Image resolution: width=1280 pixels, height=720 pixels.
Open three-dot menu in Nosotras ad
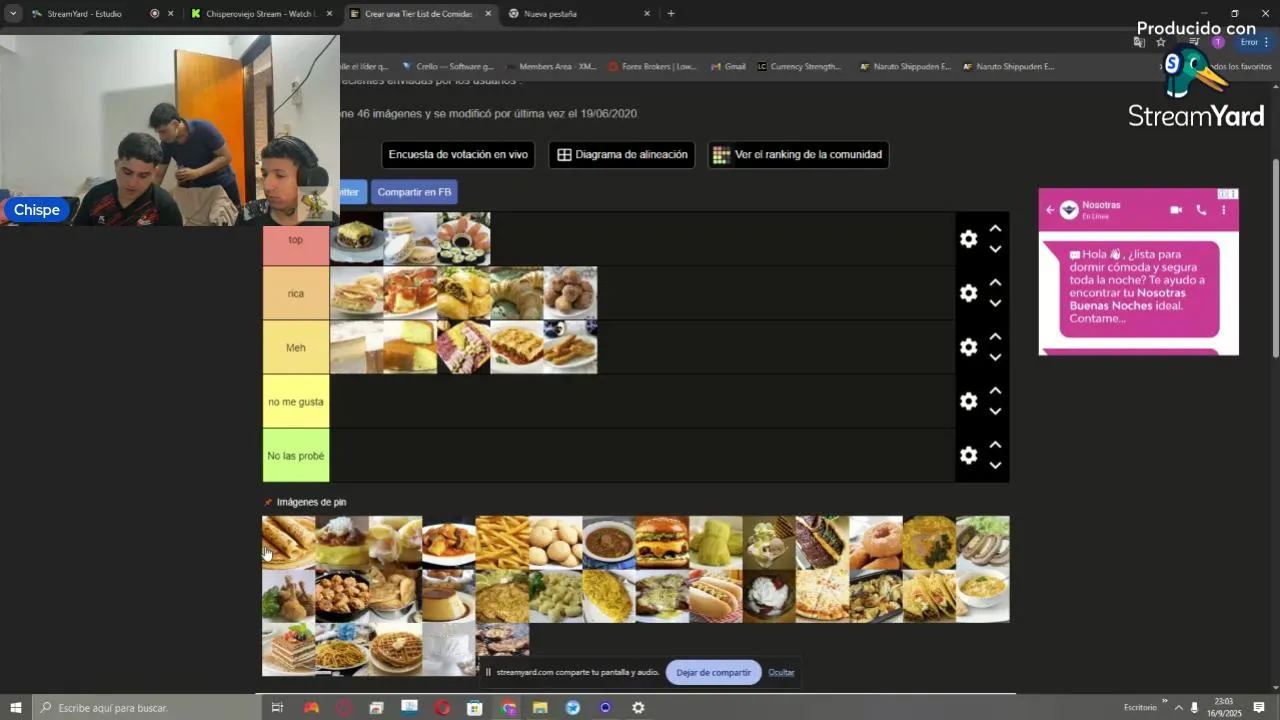tap(1223, 210)
